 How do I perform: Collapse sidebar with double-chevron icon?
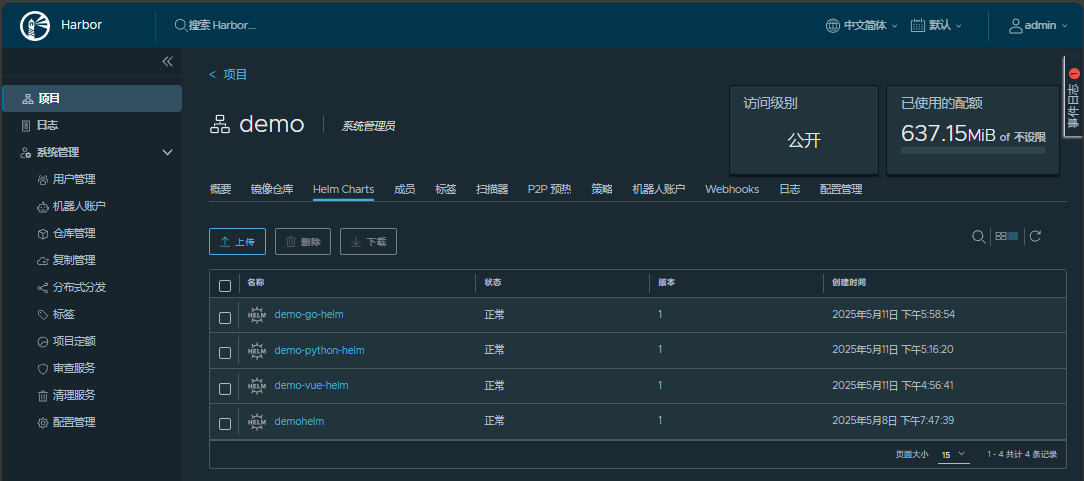167,62
